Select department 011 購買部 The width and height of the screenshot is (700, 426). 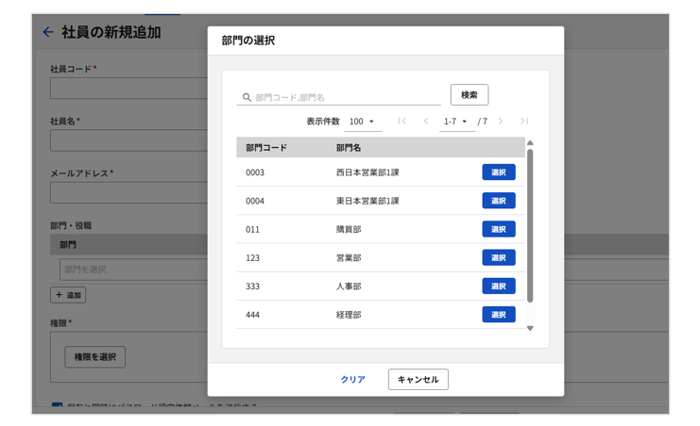pyautogui.click(x=499, y=229)
